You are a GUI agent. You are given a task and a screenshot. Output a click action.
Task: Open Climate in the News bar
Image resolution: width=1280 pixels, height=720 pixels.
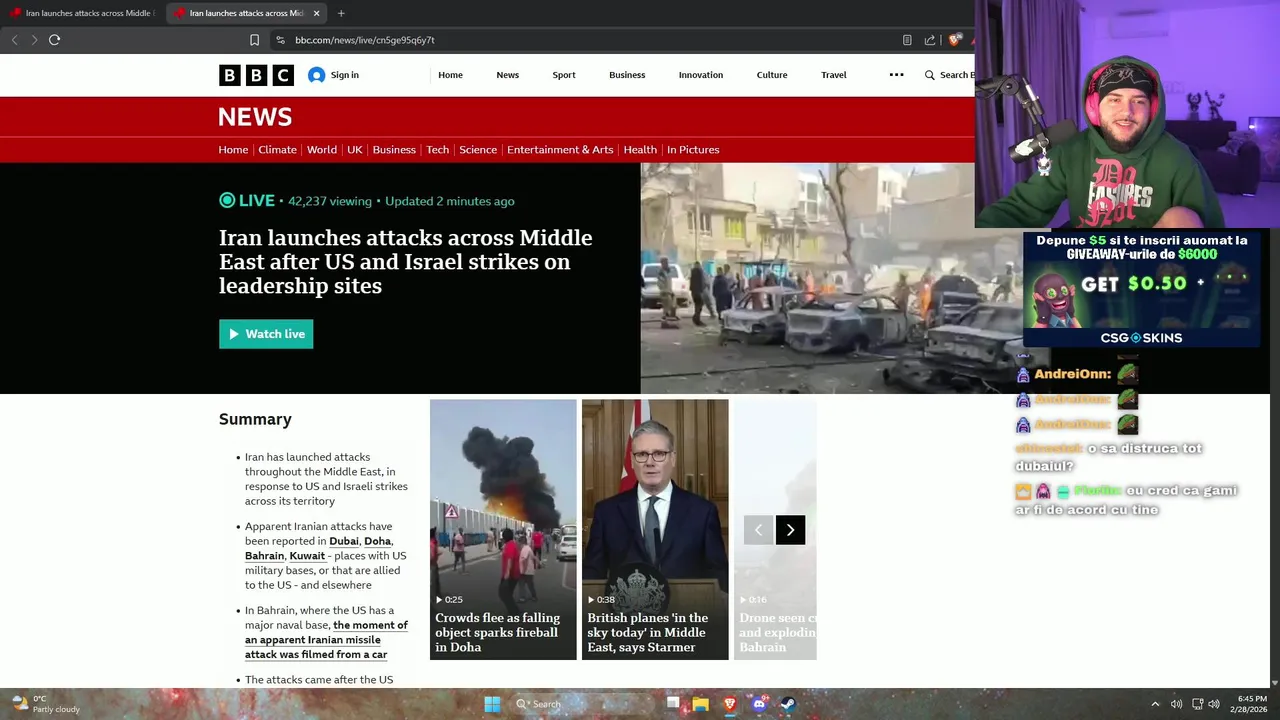coord(277,150)
